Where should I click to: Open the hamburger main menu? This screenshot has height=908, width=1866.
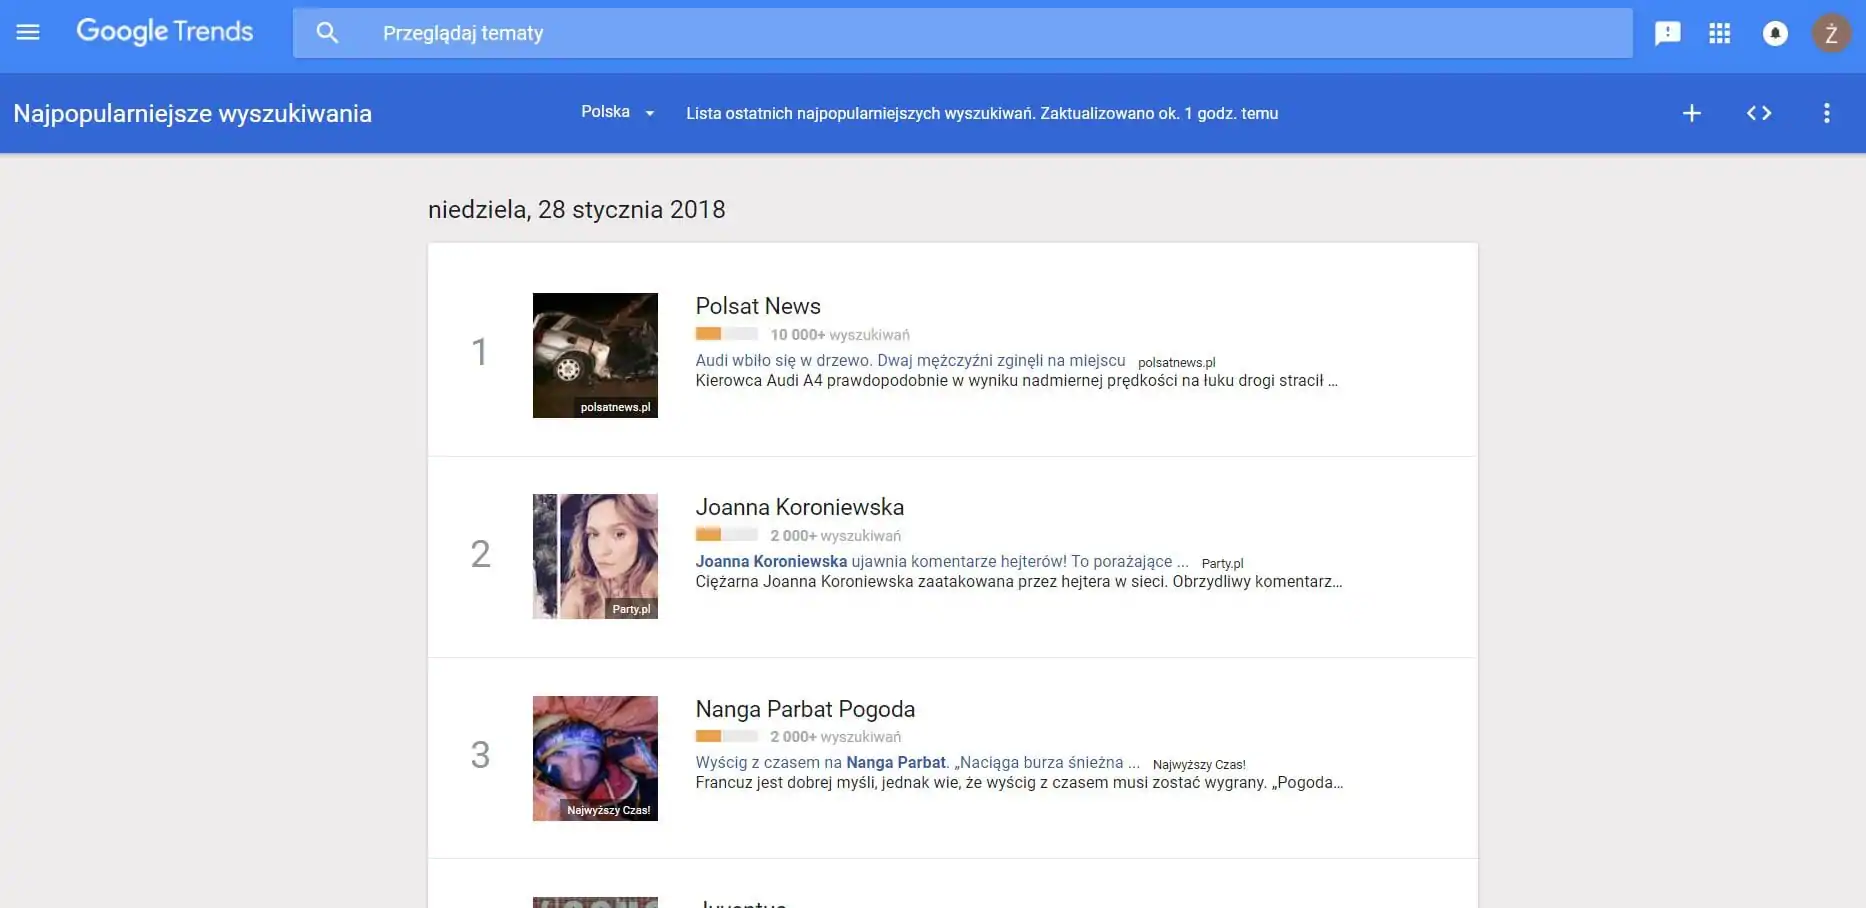coord(28,32)
